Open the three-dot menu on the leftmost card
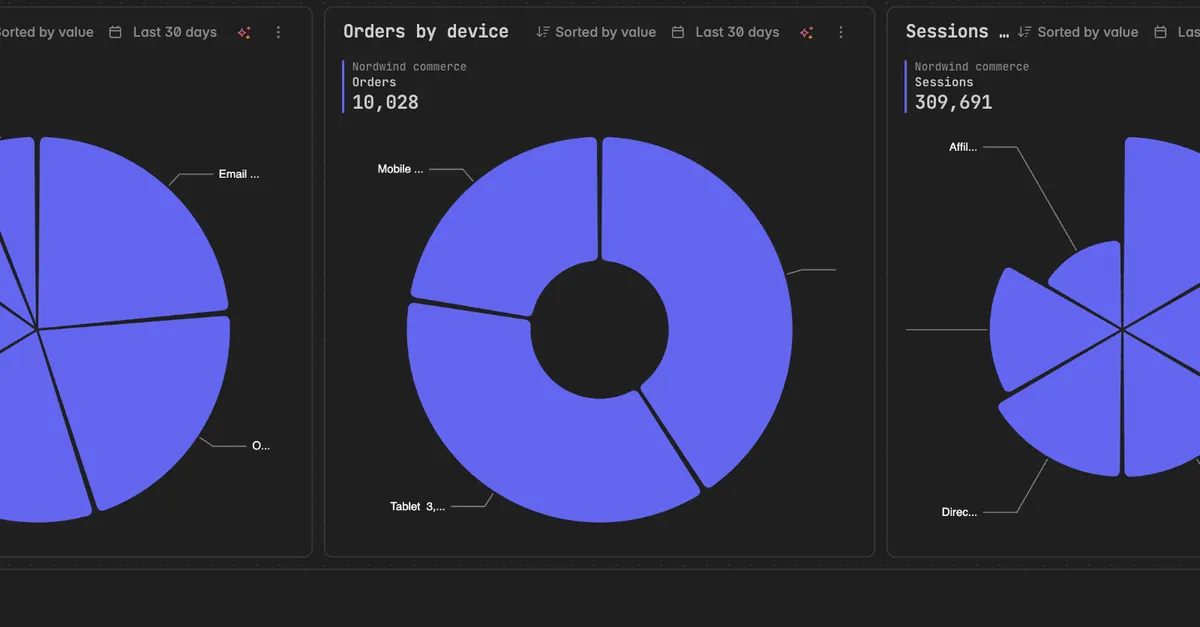 pos(278,32)
